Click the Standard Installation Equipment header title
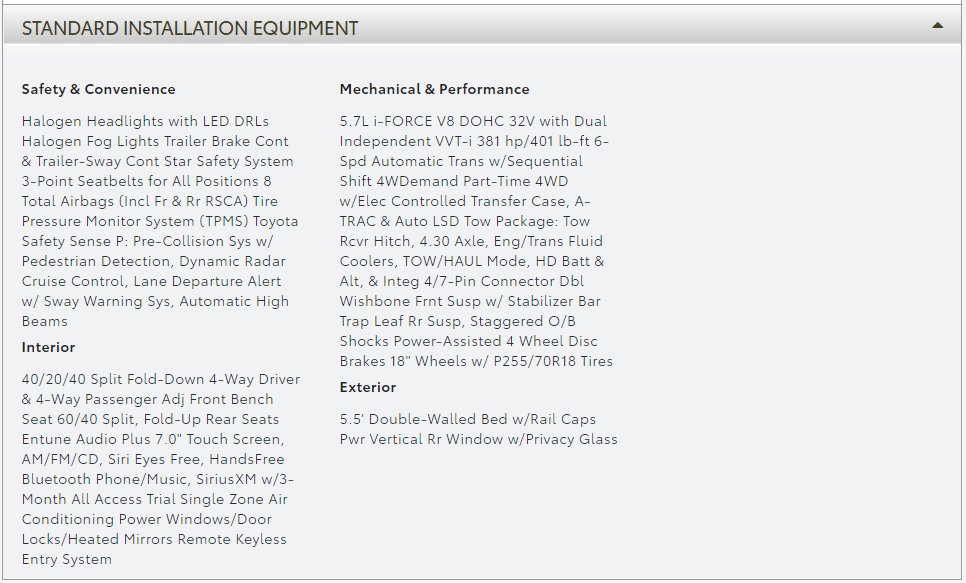The image size is (966, 583). 190,28
